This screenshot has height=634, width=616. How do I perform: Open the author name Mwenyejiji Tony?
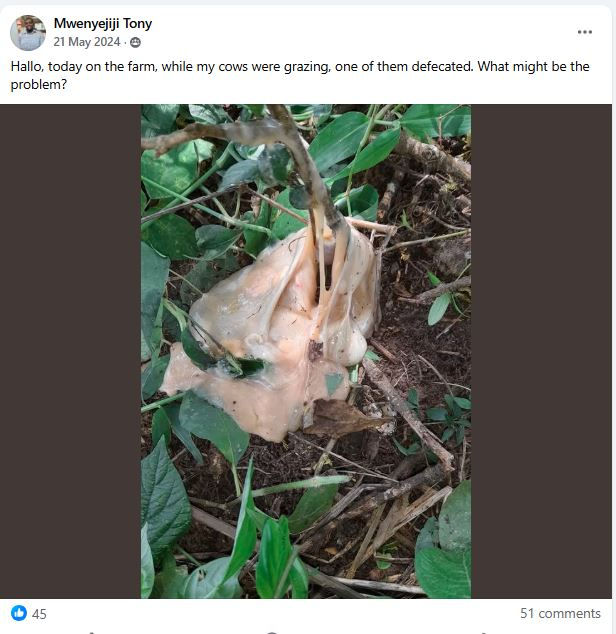point(103,23)
